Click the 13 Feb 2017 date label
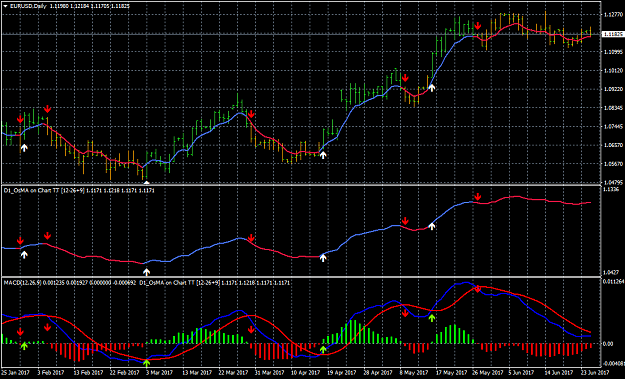Viewport: 625px width, 379px height. (x=88, y=373)
